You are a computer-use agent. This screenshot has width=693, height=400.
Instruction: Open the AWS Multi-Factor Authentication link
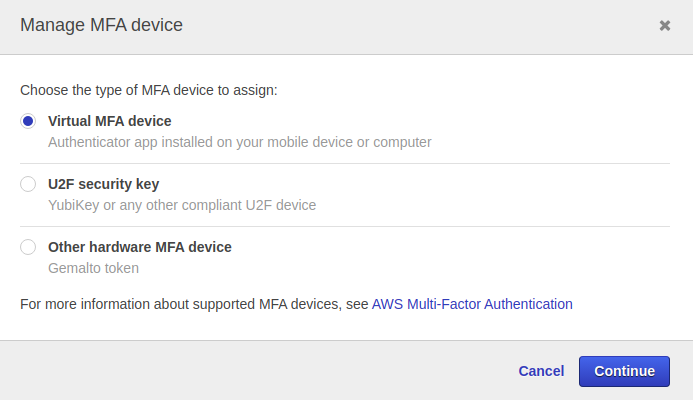(472, 304)
